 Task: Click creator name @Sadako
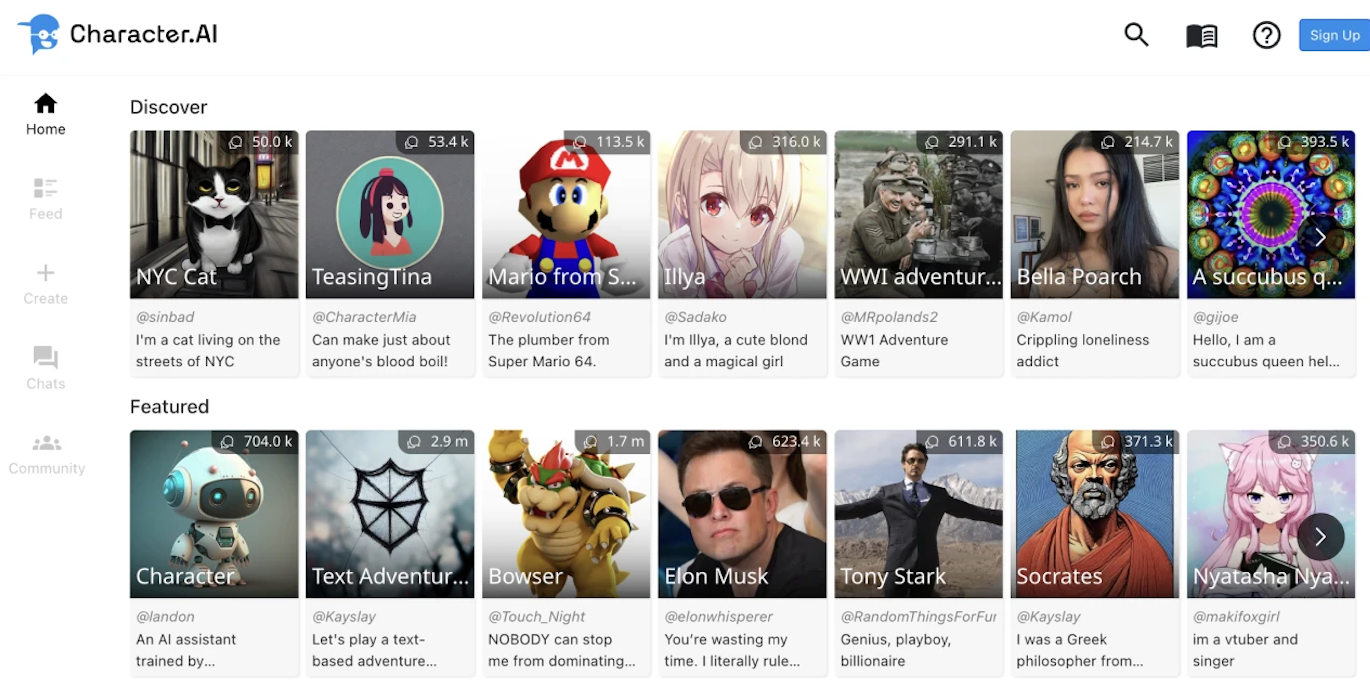point(695,317)
